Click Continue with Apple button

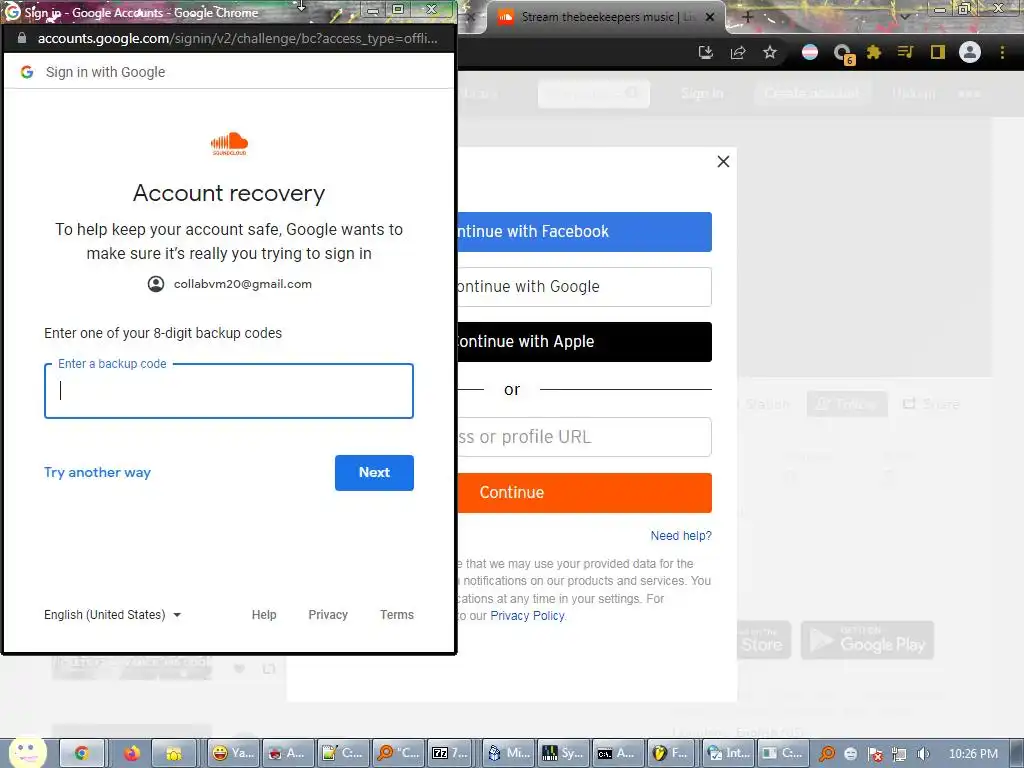584,342
